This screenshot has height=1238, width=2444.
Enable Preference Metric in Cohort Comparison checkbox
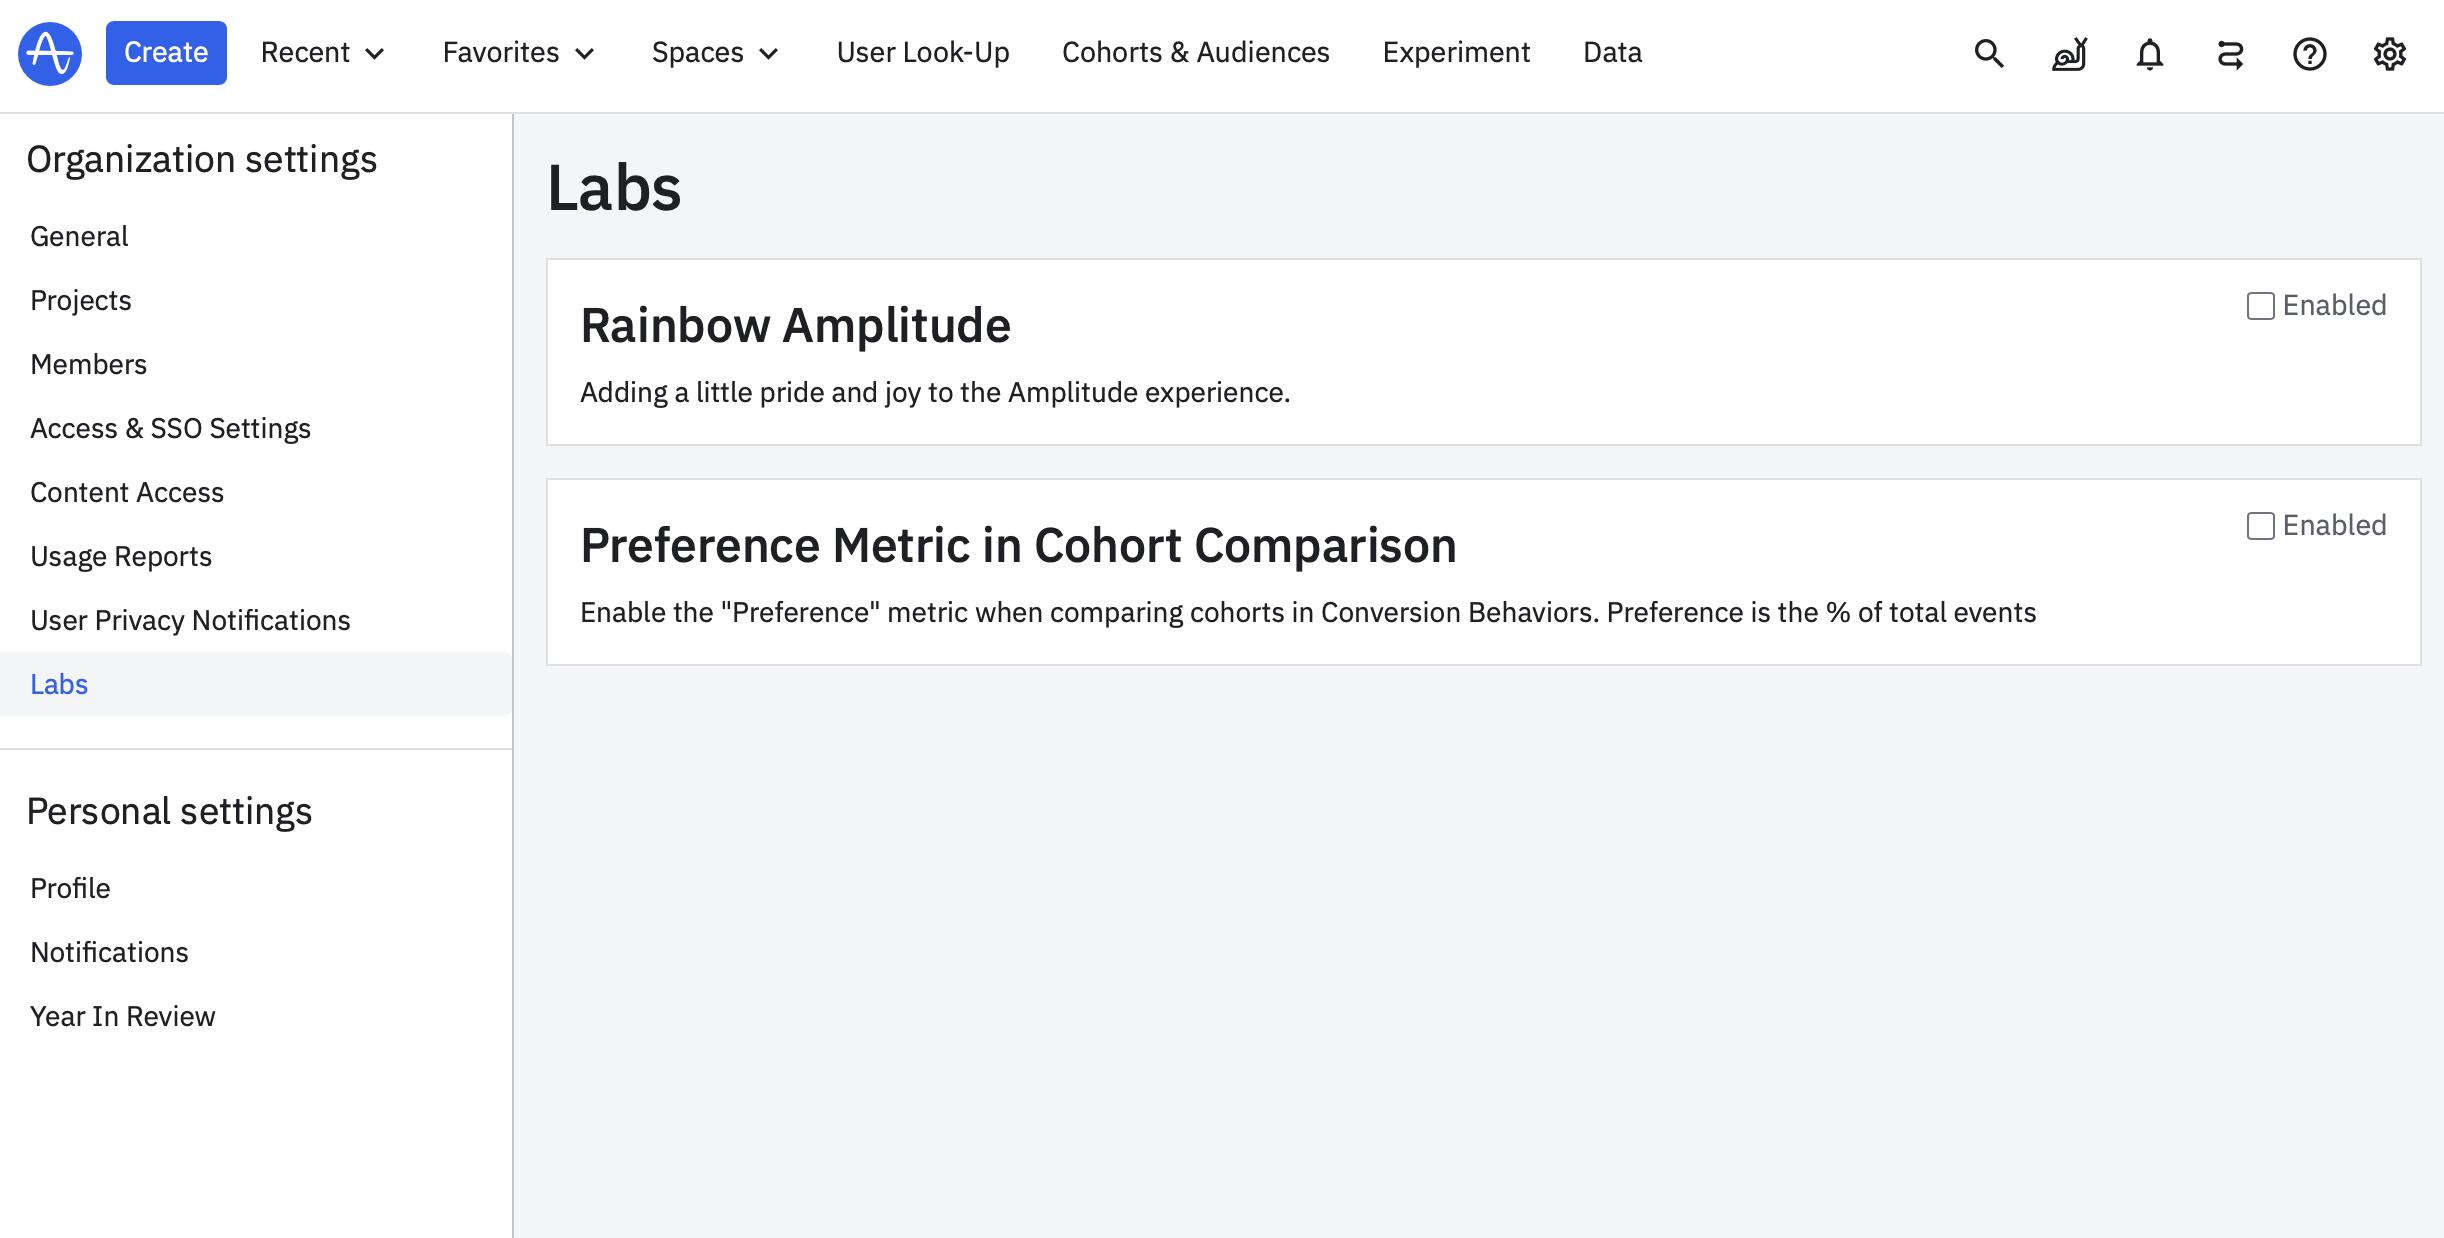pyautogui.click(x=2260, y=526)
